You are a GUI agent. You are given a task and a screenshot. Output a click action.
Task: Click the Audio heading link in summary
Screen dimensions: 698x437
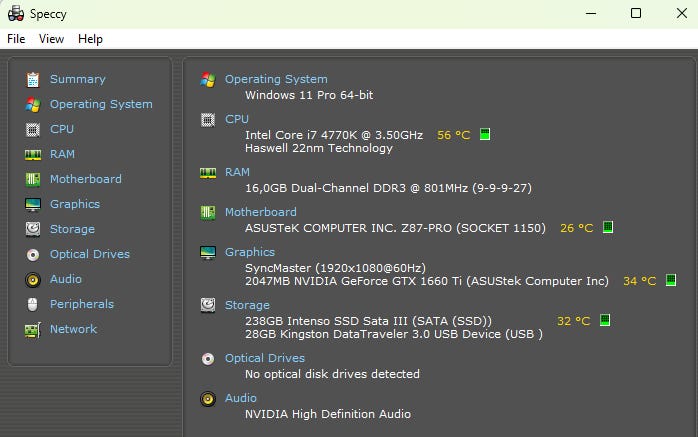click(x=240, y=398)
